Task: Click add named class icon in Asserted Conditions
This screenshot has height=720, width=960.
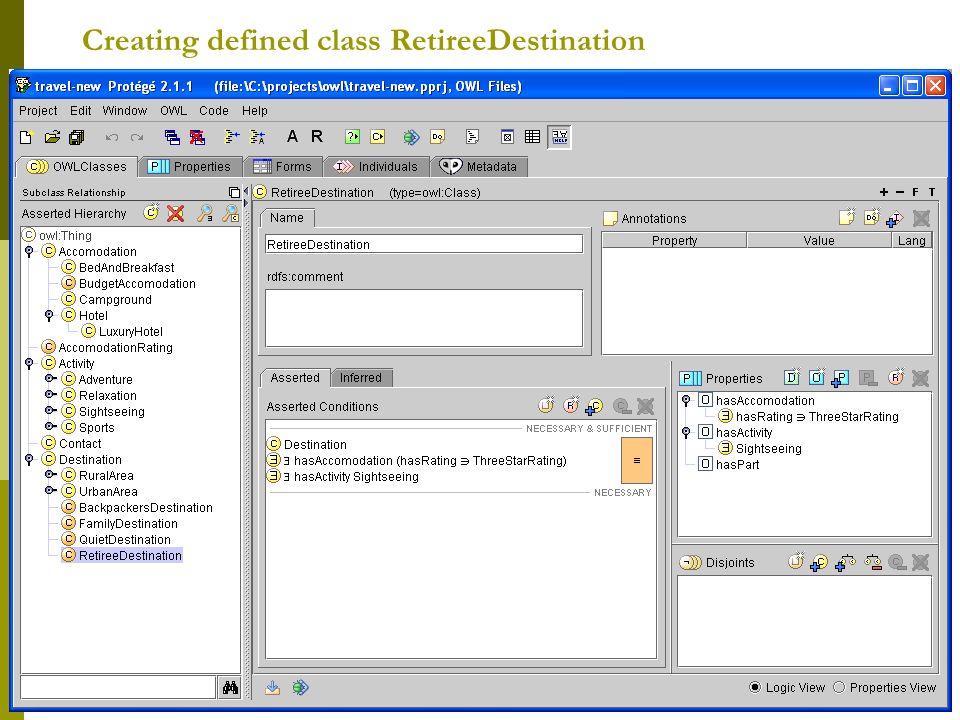Action: 594,407
